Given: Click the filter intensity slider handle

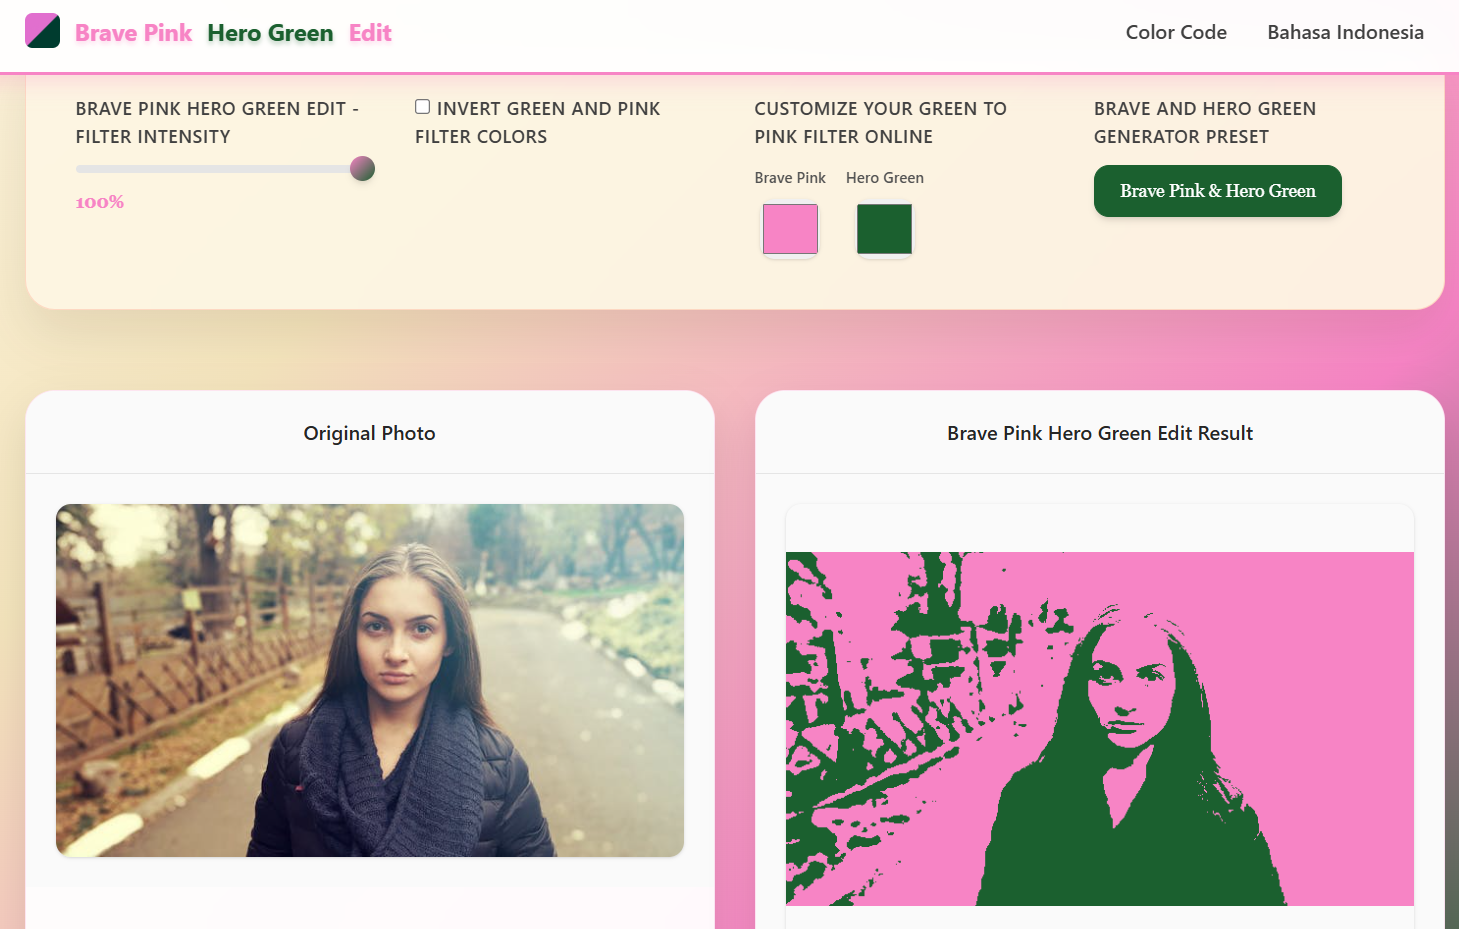Looking at the screenshot, I should (362, 169).
